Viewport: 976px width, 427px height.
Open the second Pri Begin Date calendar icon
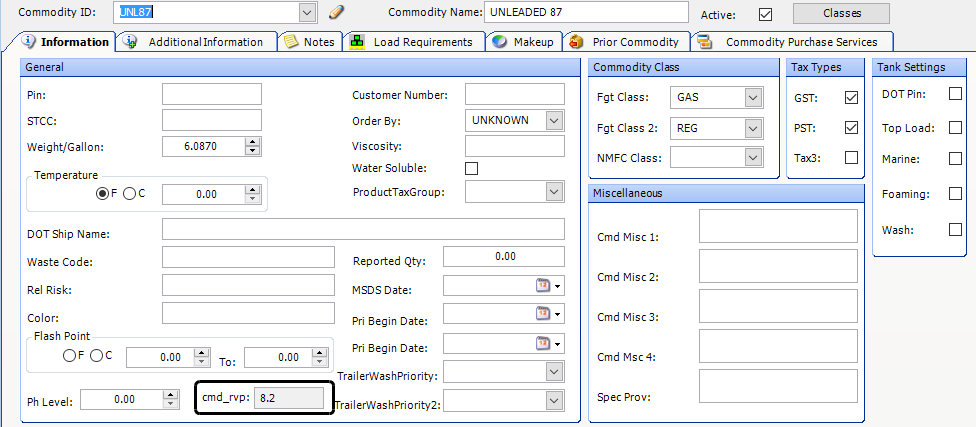543,343
